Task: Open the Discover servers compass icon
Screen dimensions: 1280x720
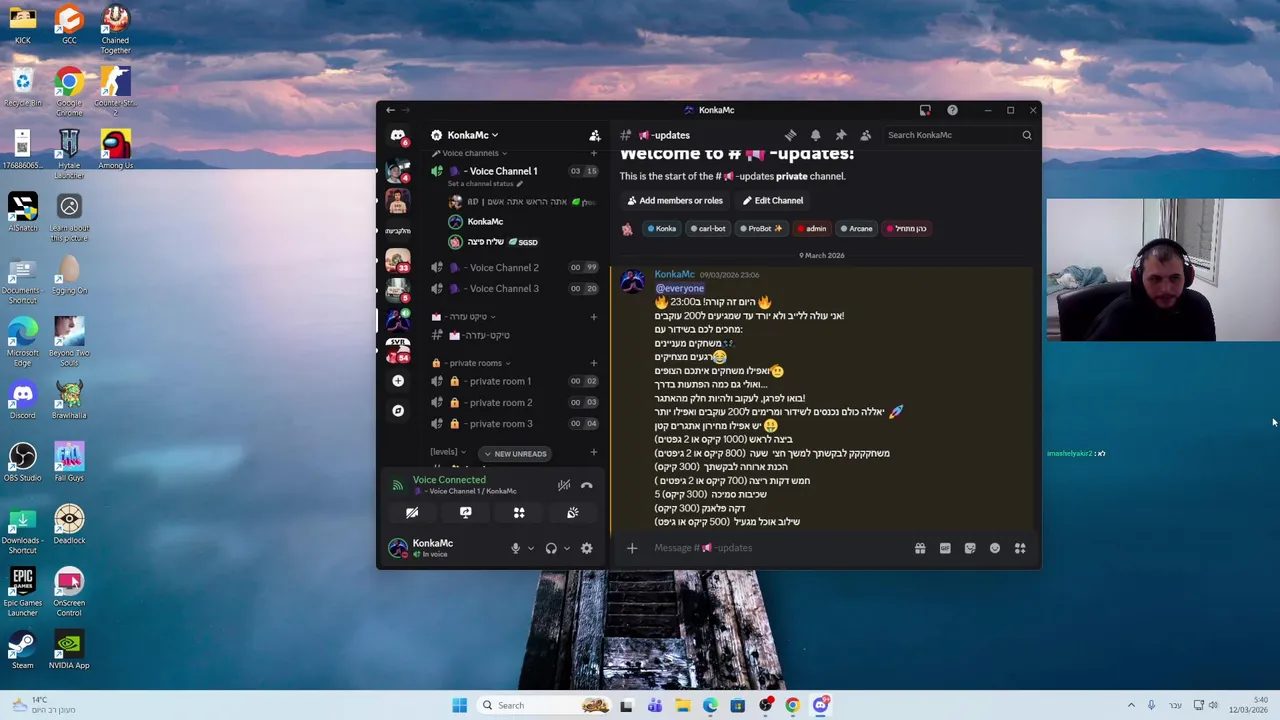Action: [398, 411]
